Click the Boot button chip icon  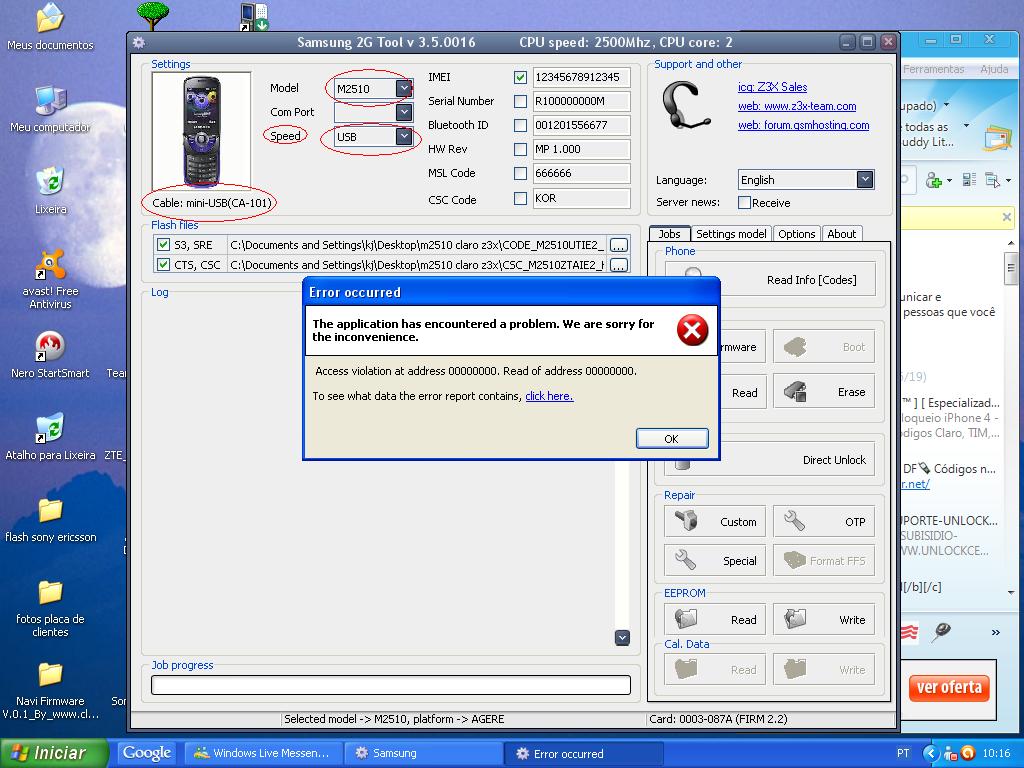[795, 347]
